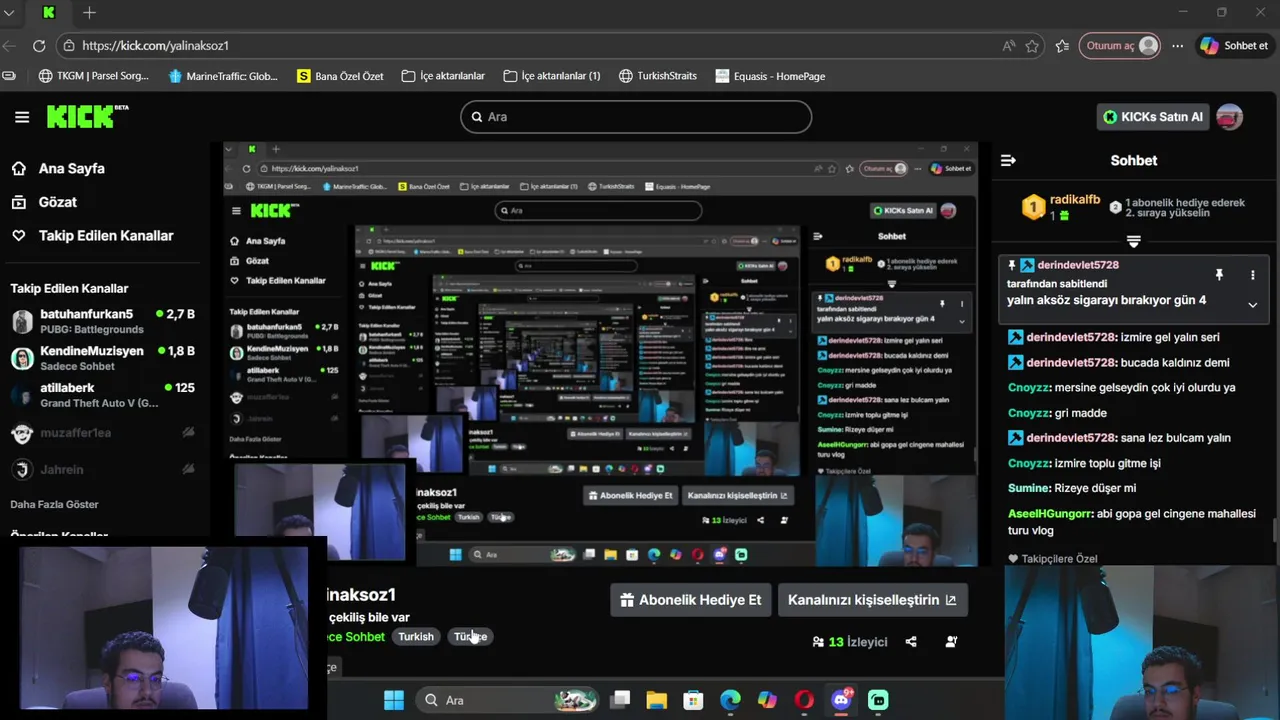Screen dimensions: 1280x720
Task: Open atillaberk channel in the sidebar
Action: 103,395
